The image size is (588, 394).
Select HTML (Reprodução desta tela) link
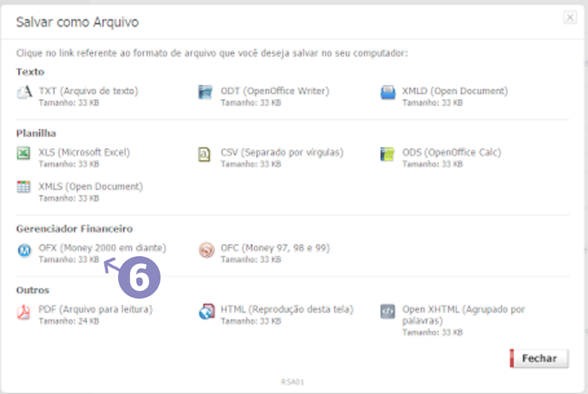click(287, 309)
